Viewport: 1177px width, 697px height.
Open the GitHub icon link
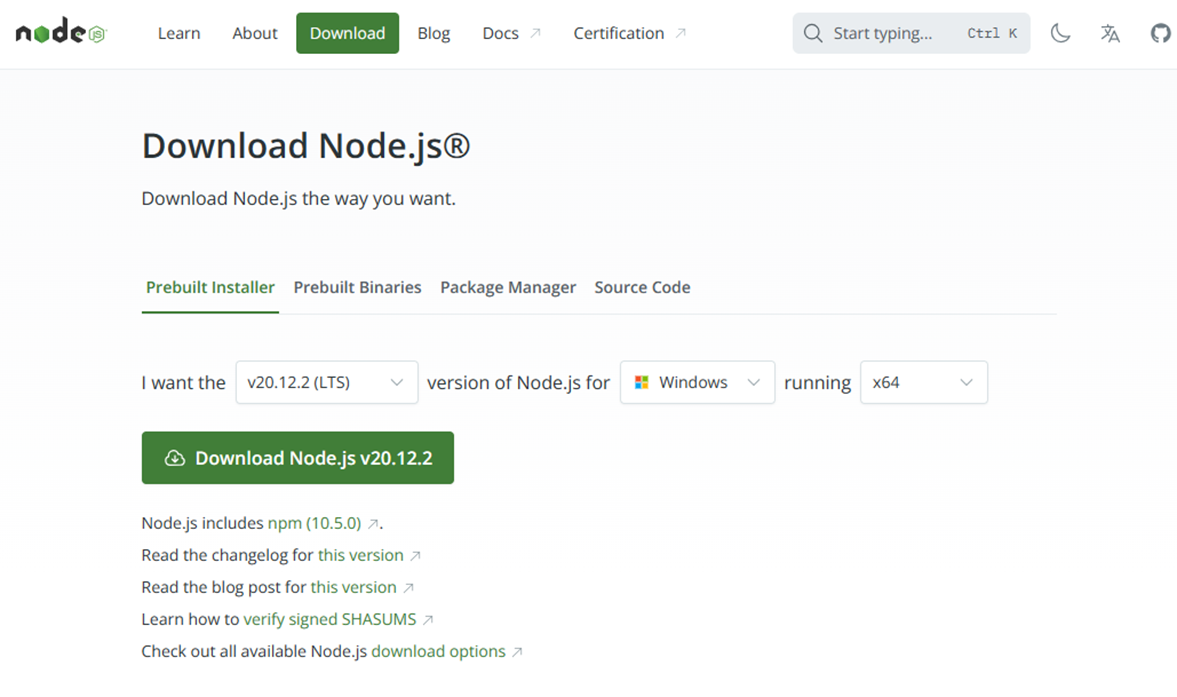(1160, 33)
